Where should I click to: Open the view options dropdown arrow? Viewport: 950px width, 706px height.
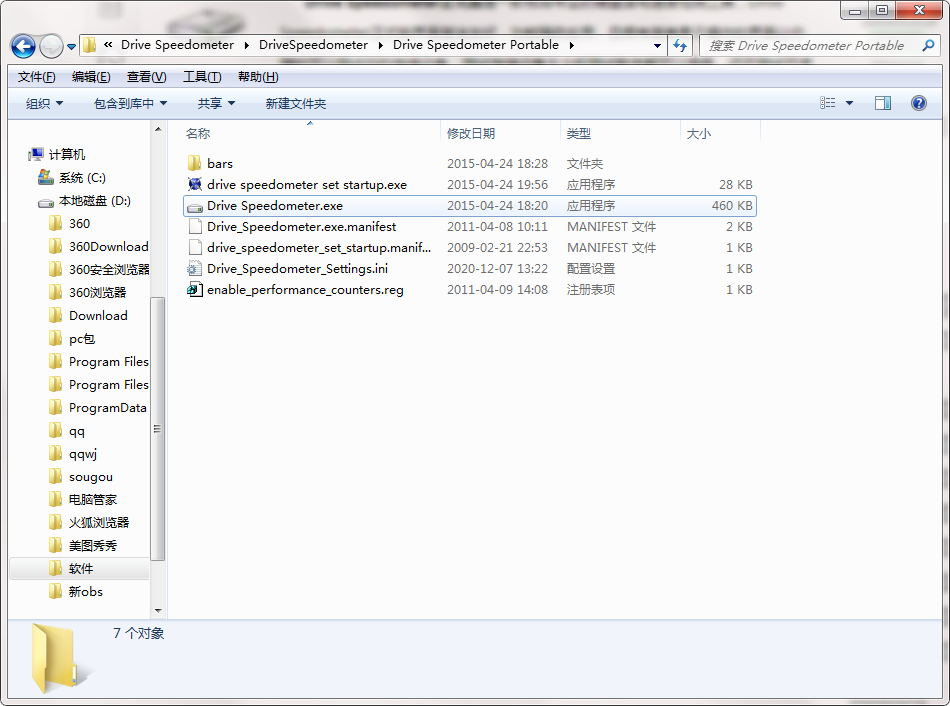(849, 103)
